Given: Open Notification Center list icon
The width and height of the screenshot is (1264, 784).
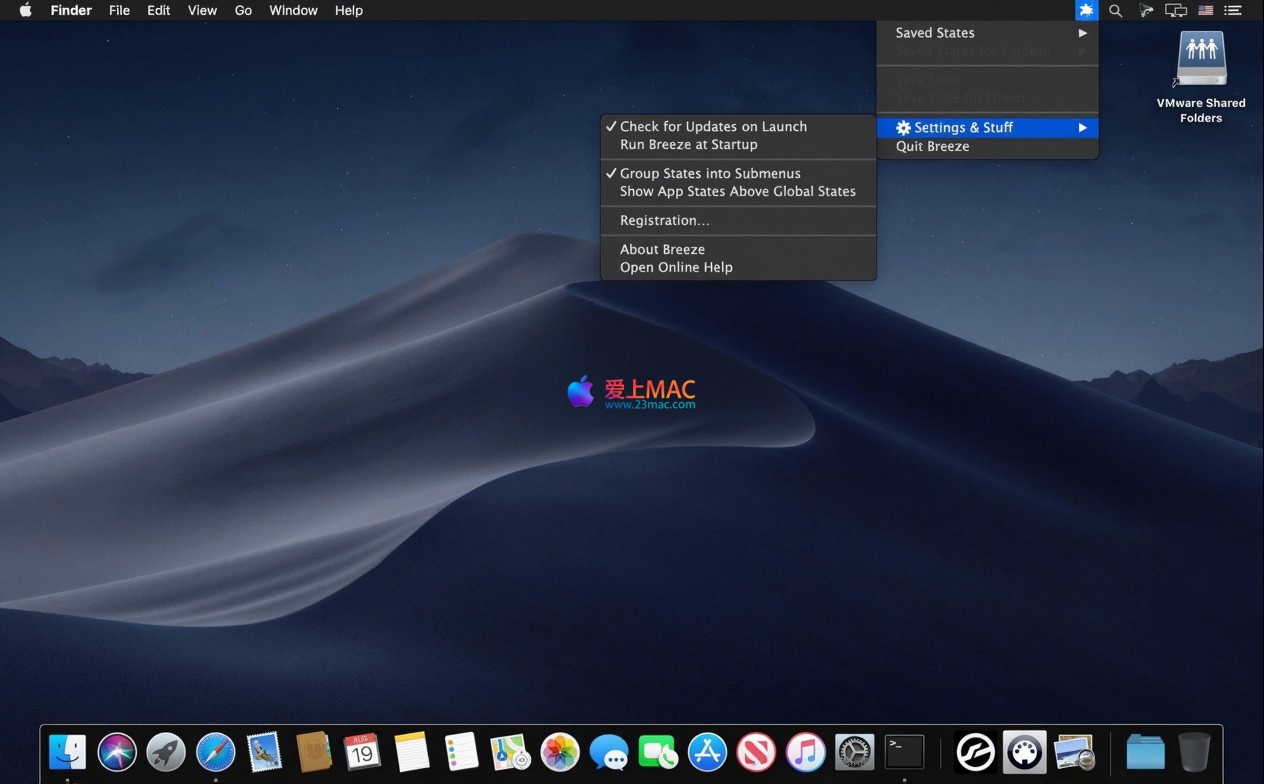Looking at the screenshot, I should pos(1233,11).
